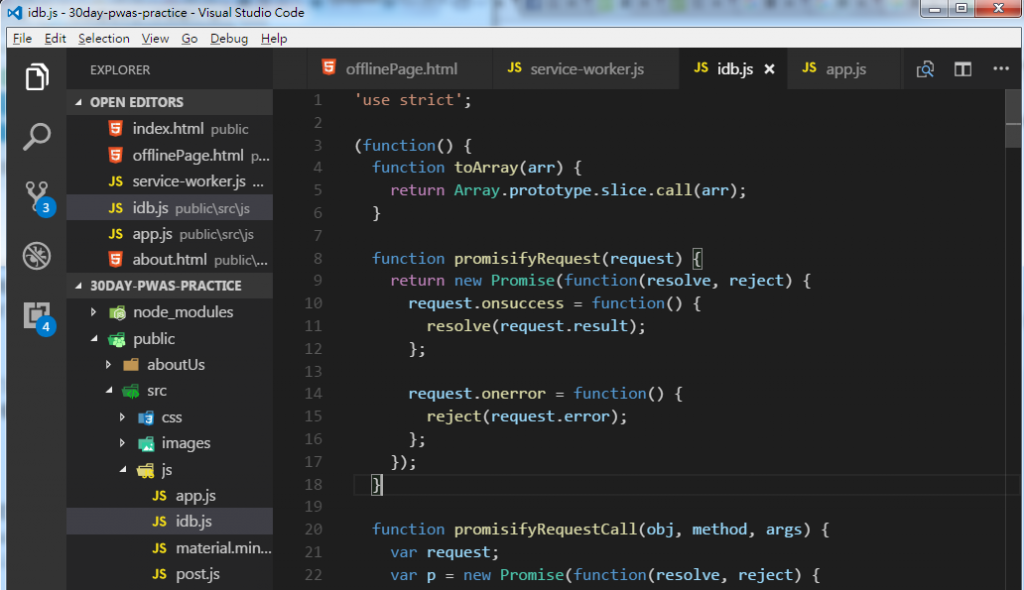Click the VS Code logo in title bar
The image size is (1024, 590).
pyautogui.click(x=14, y=12)
